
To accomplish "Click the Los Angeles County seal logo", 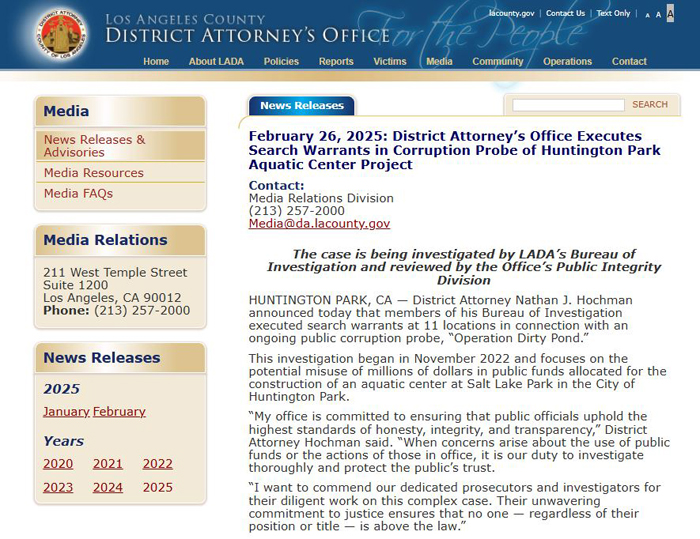I will click(61, 35).
